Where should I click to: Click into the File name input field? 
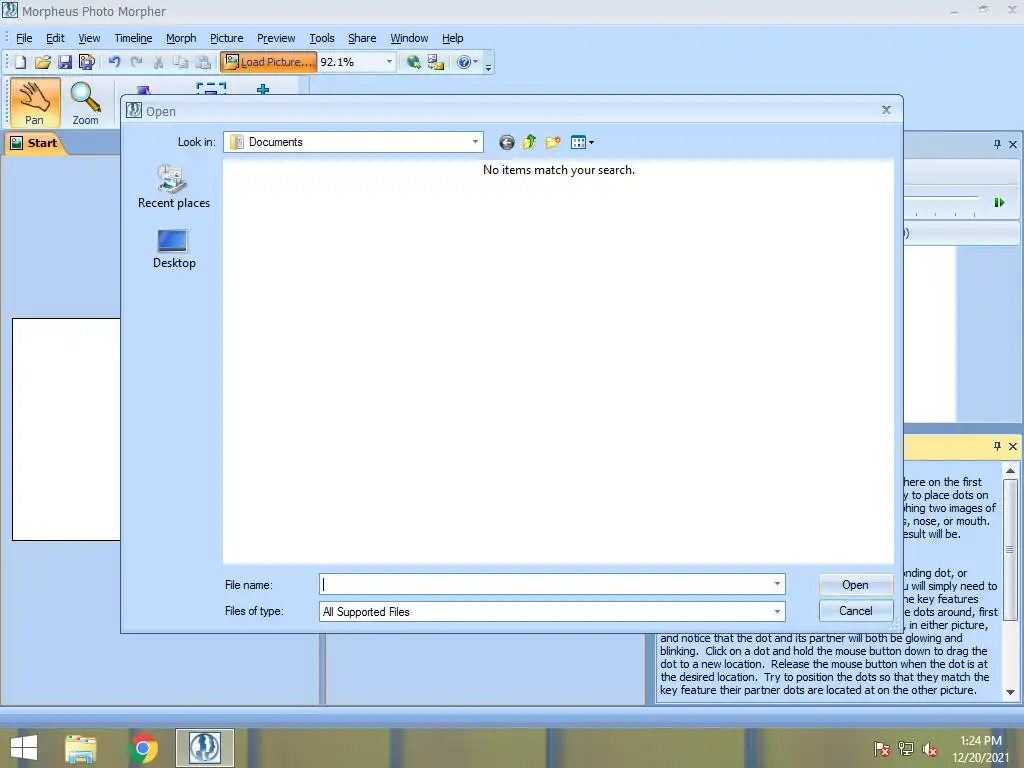pos(545,584)
